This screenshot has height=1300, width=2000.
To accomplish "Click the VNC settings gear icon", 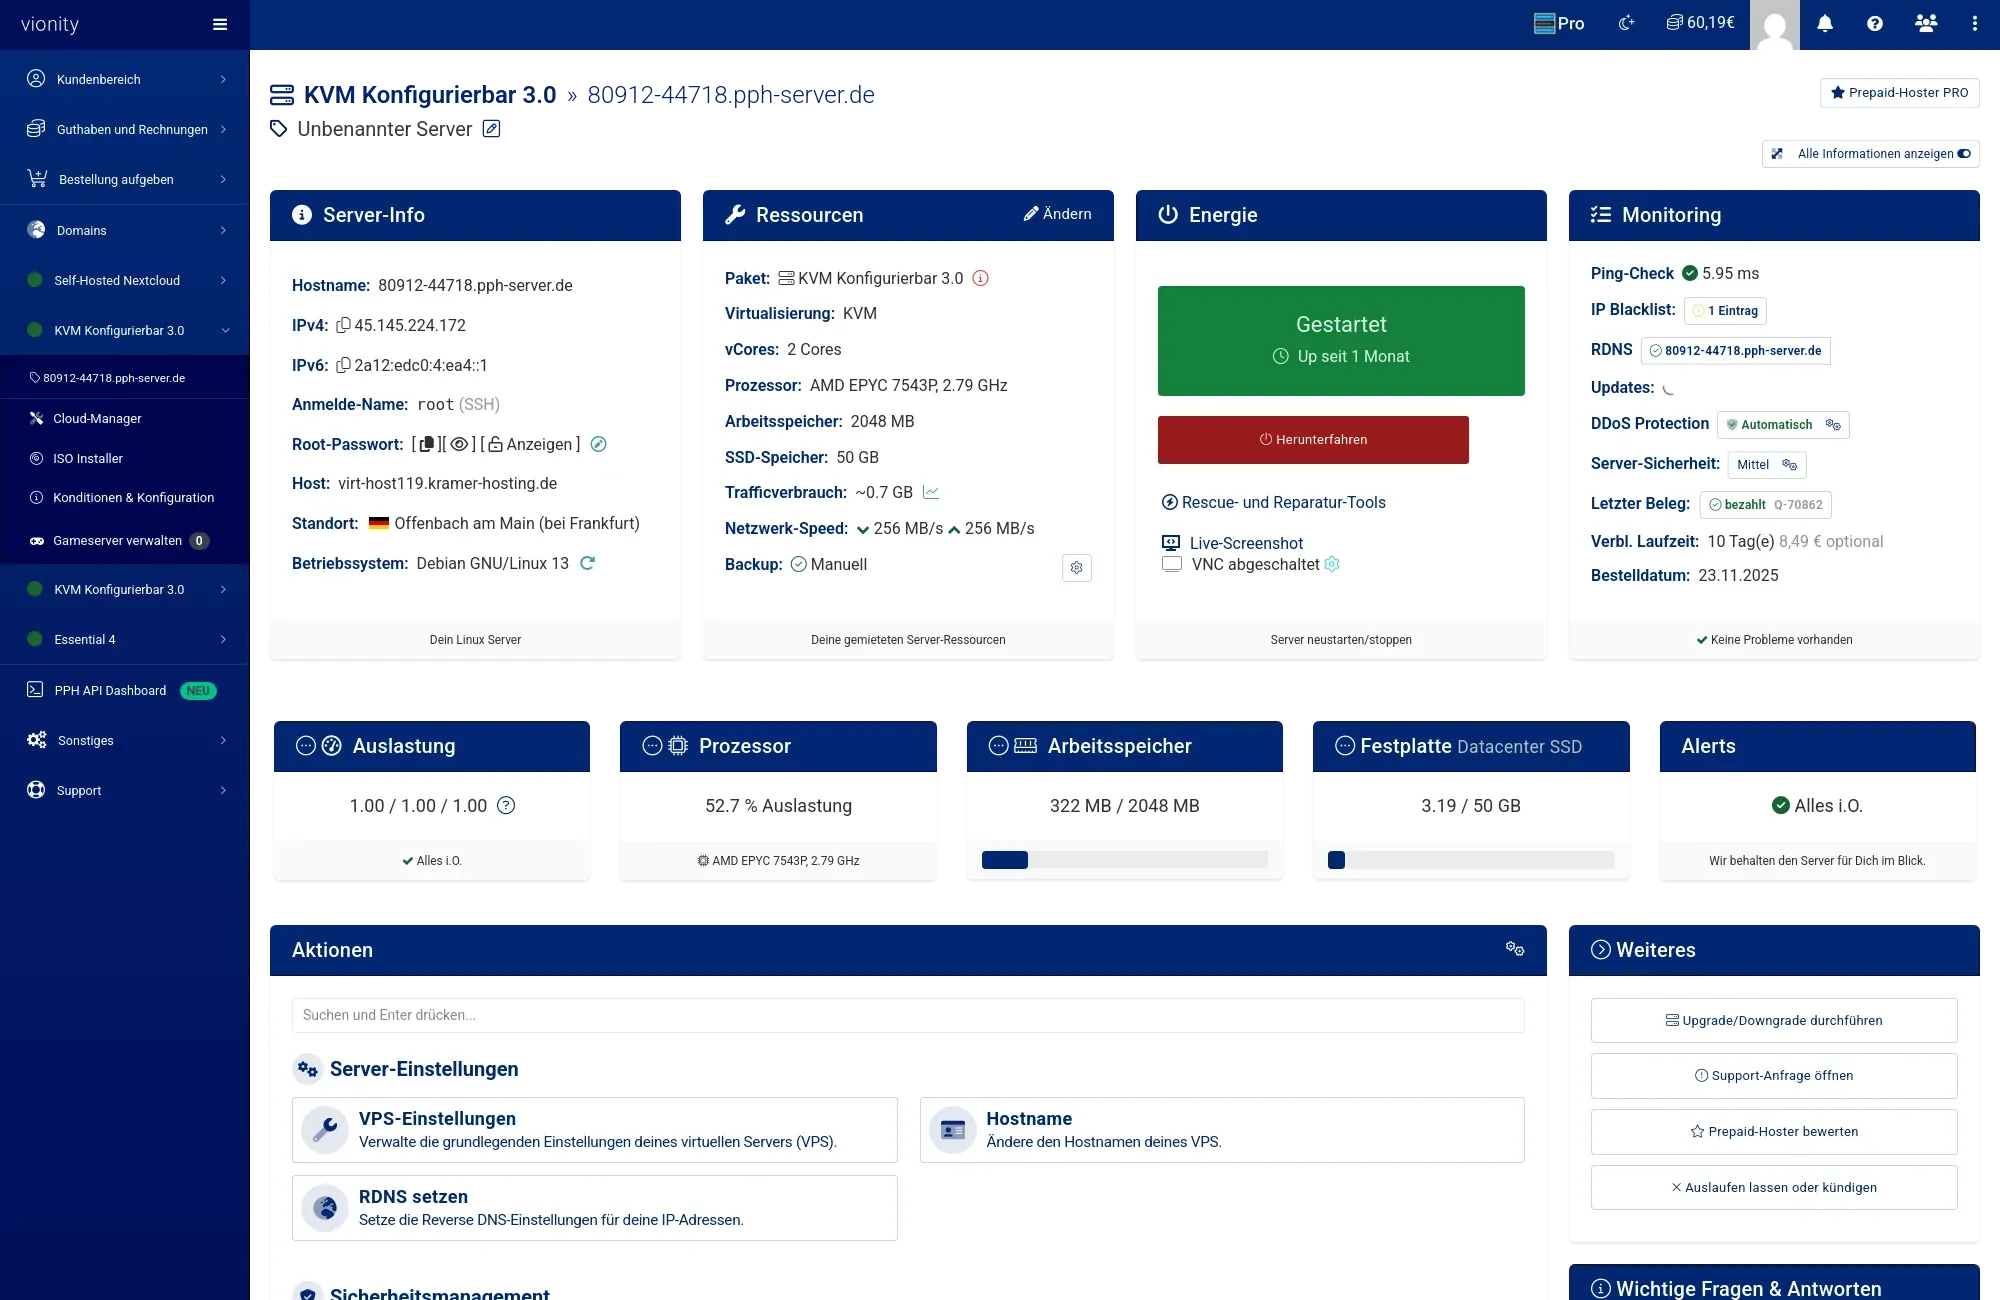I will (1332, 564).
